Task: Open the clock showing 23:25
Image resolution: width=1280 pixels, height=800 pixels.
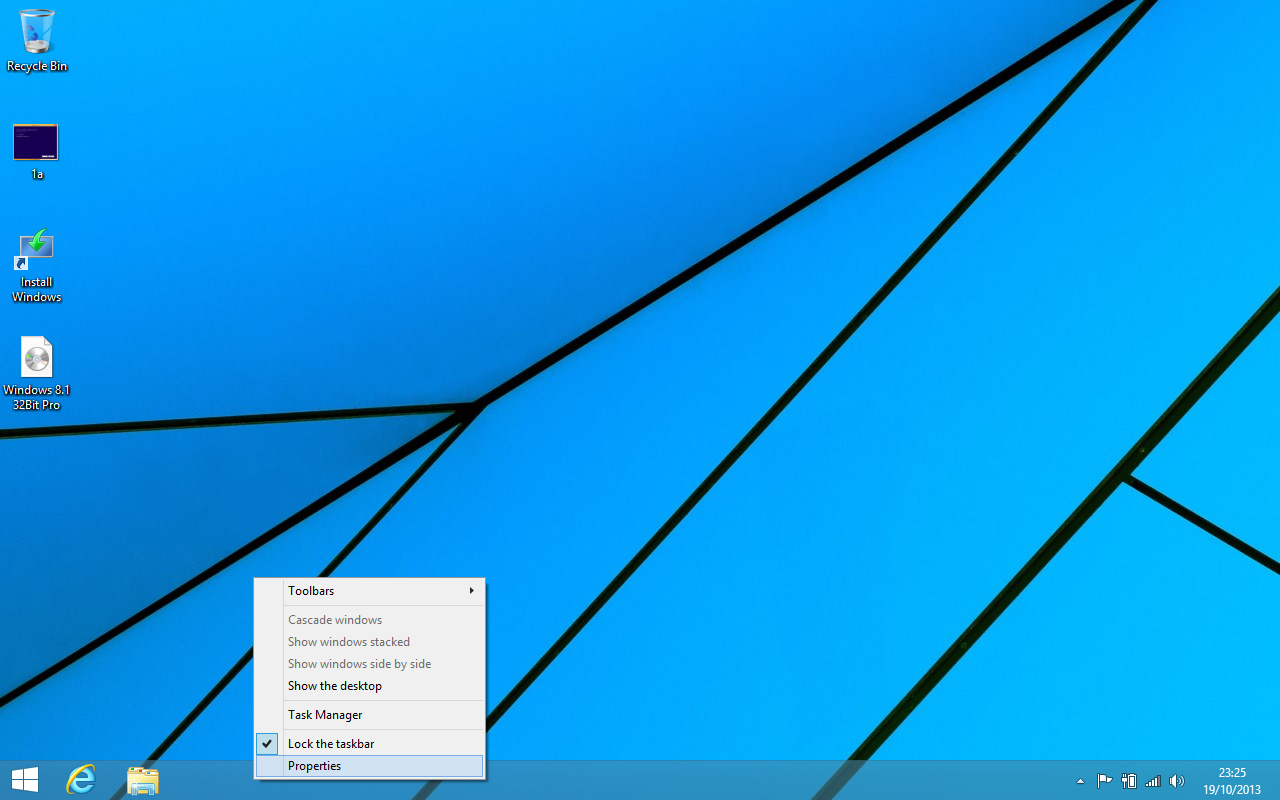Action: 1232,781
